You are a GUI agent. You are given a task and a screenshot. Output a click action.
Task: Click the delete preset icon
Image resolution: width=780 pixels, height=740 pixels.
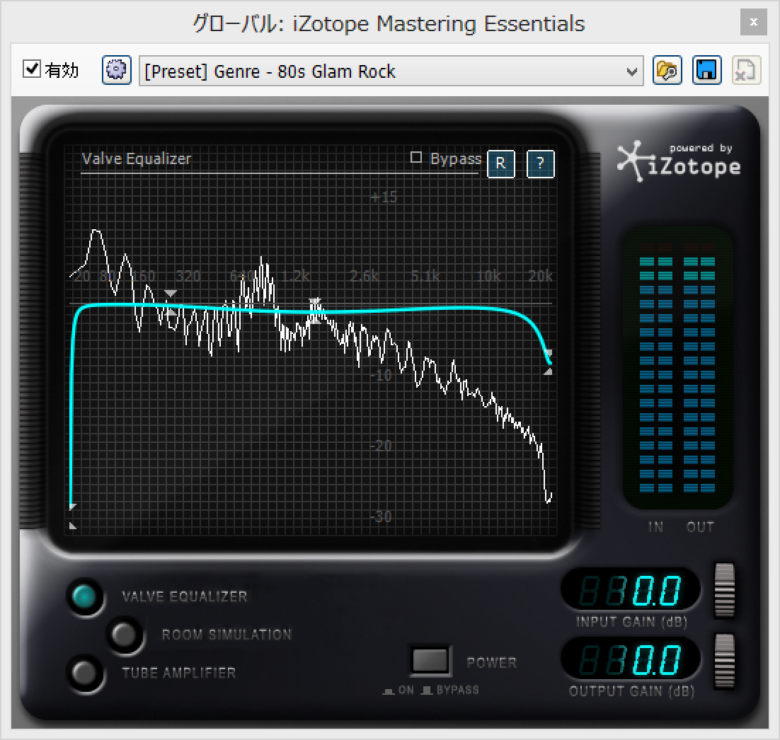(746, 70)
